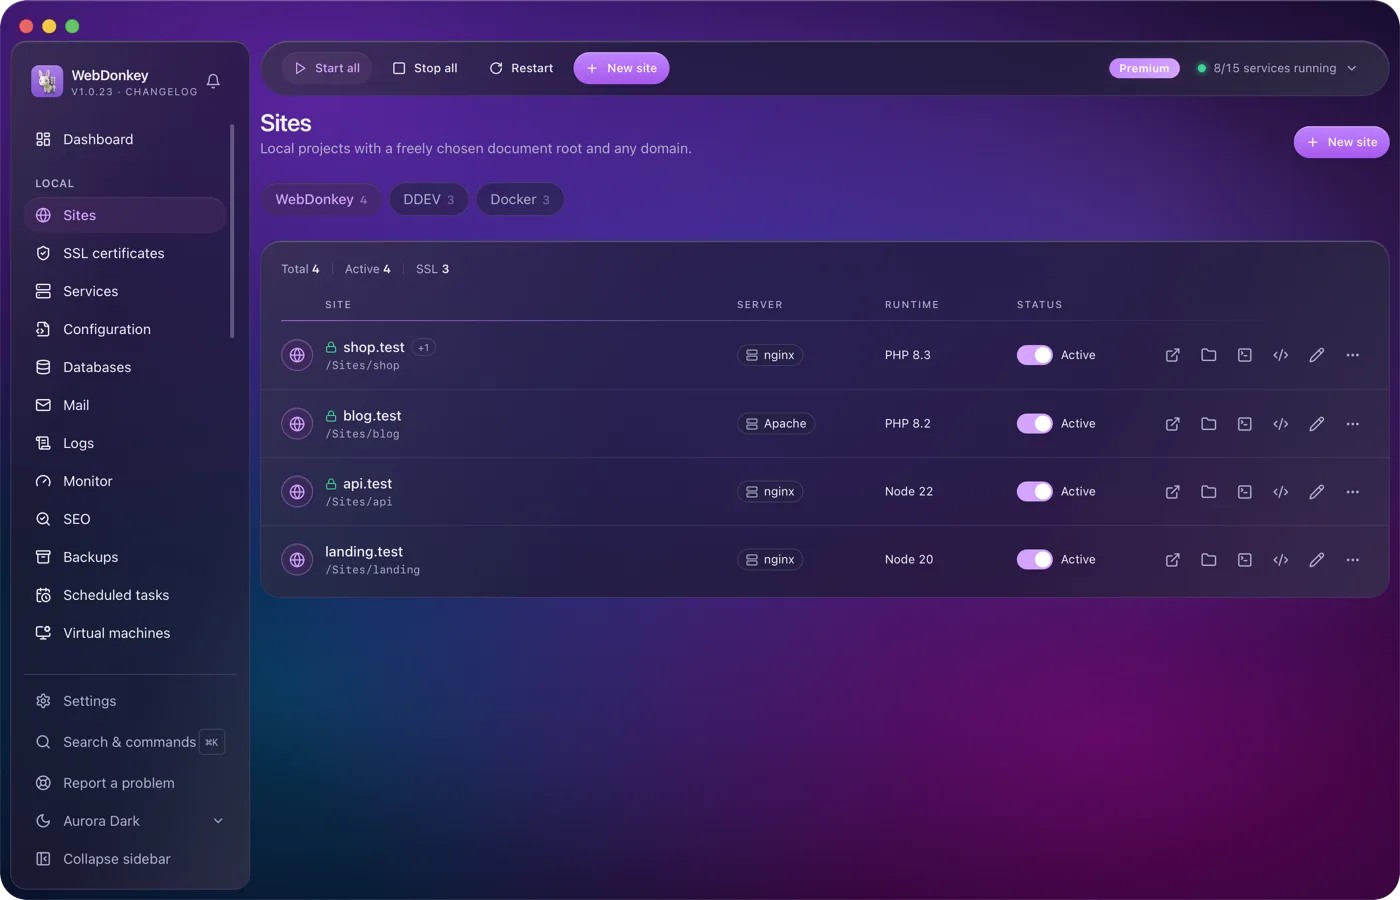Reveal the landing.test folder
The height and width of the screenshot is (900, 1400).
point(1209,560)
